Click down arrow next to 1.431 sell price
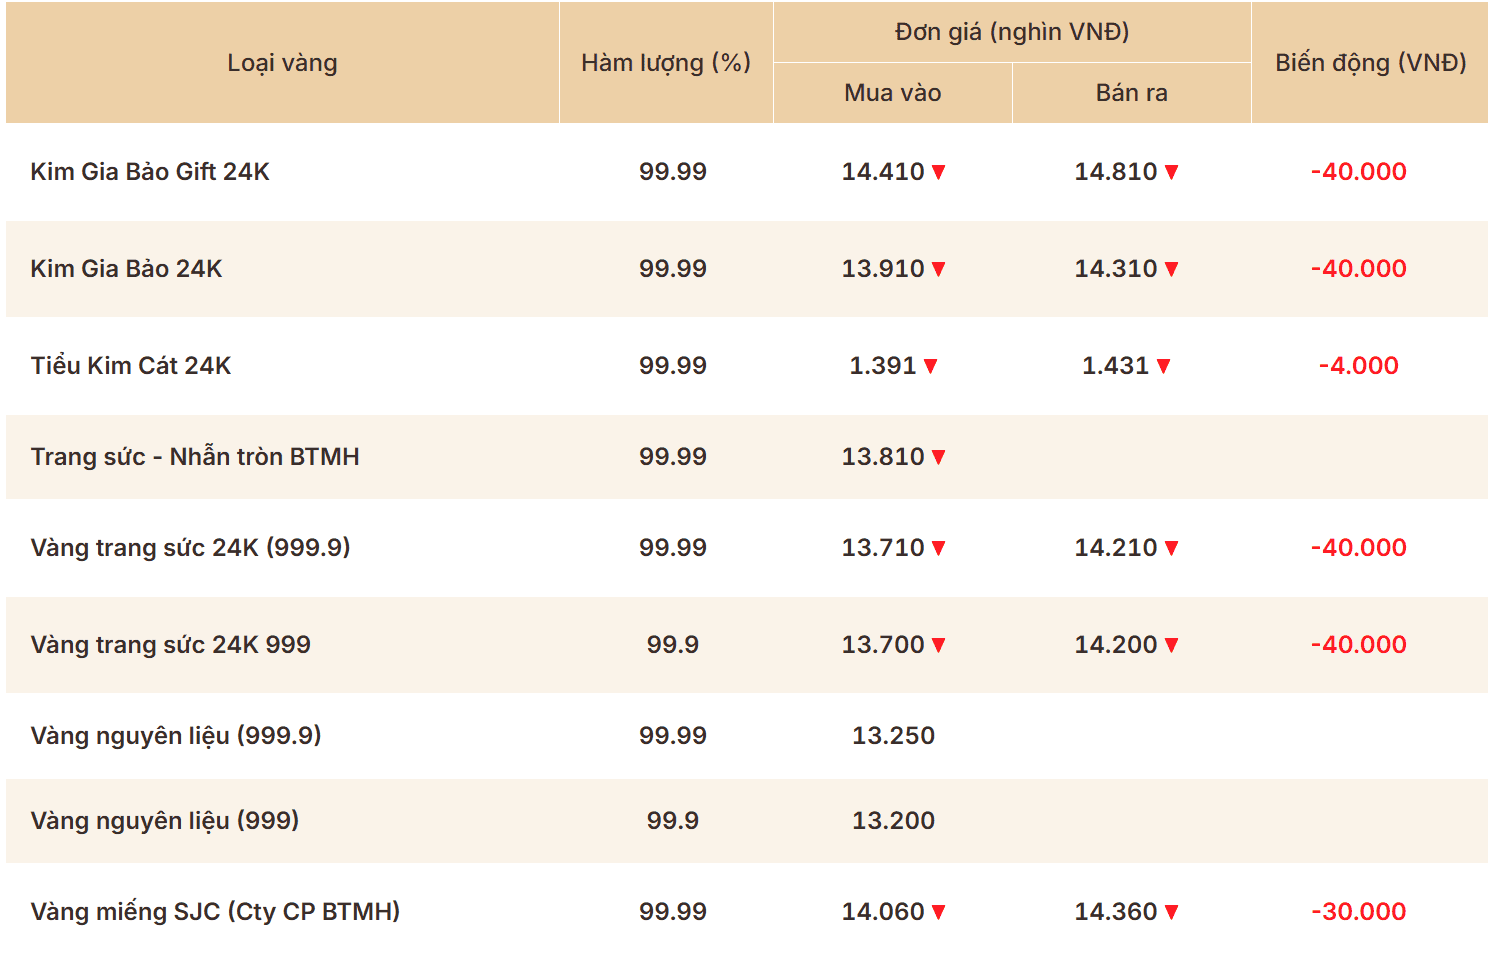The height and width of the screenshot is (966, 1488). [1163, 366]
